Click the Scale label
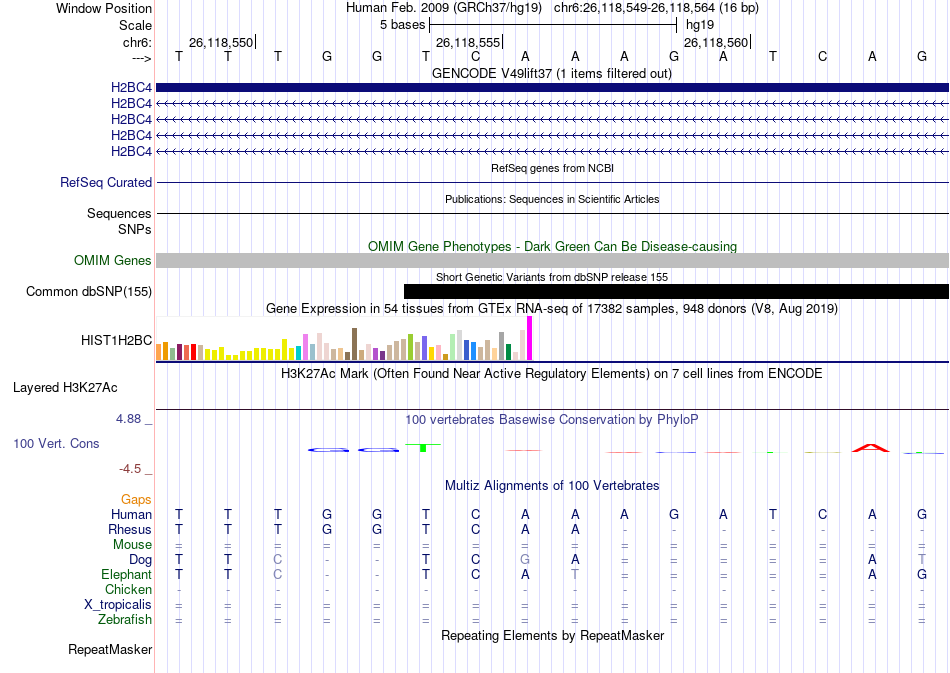950x673 pixels. (136, 25)
